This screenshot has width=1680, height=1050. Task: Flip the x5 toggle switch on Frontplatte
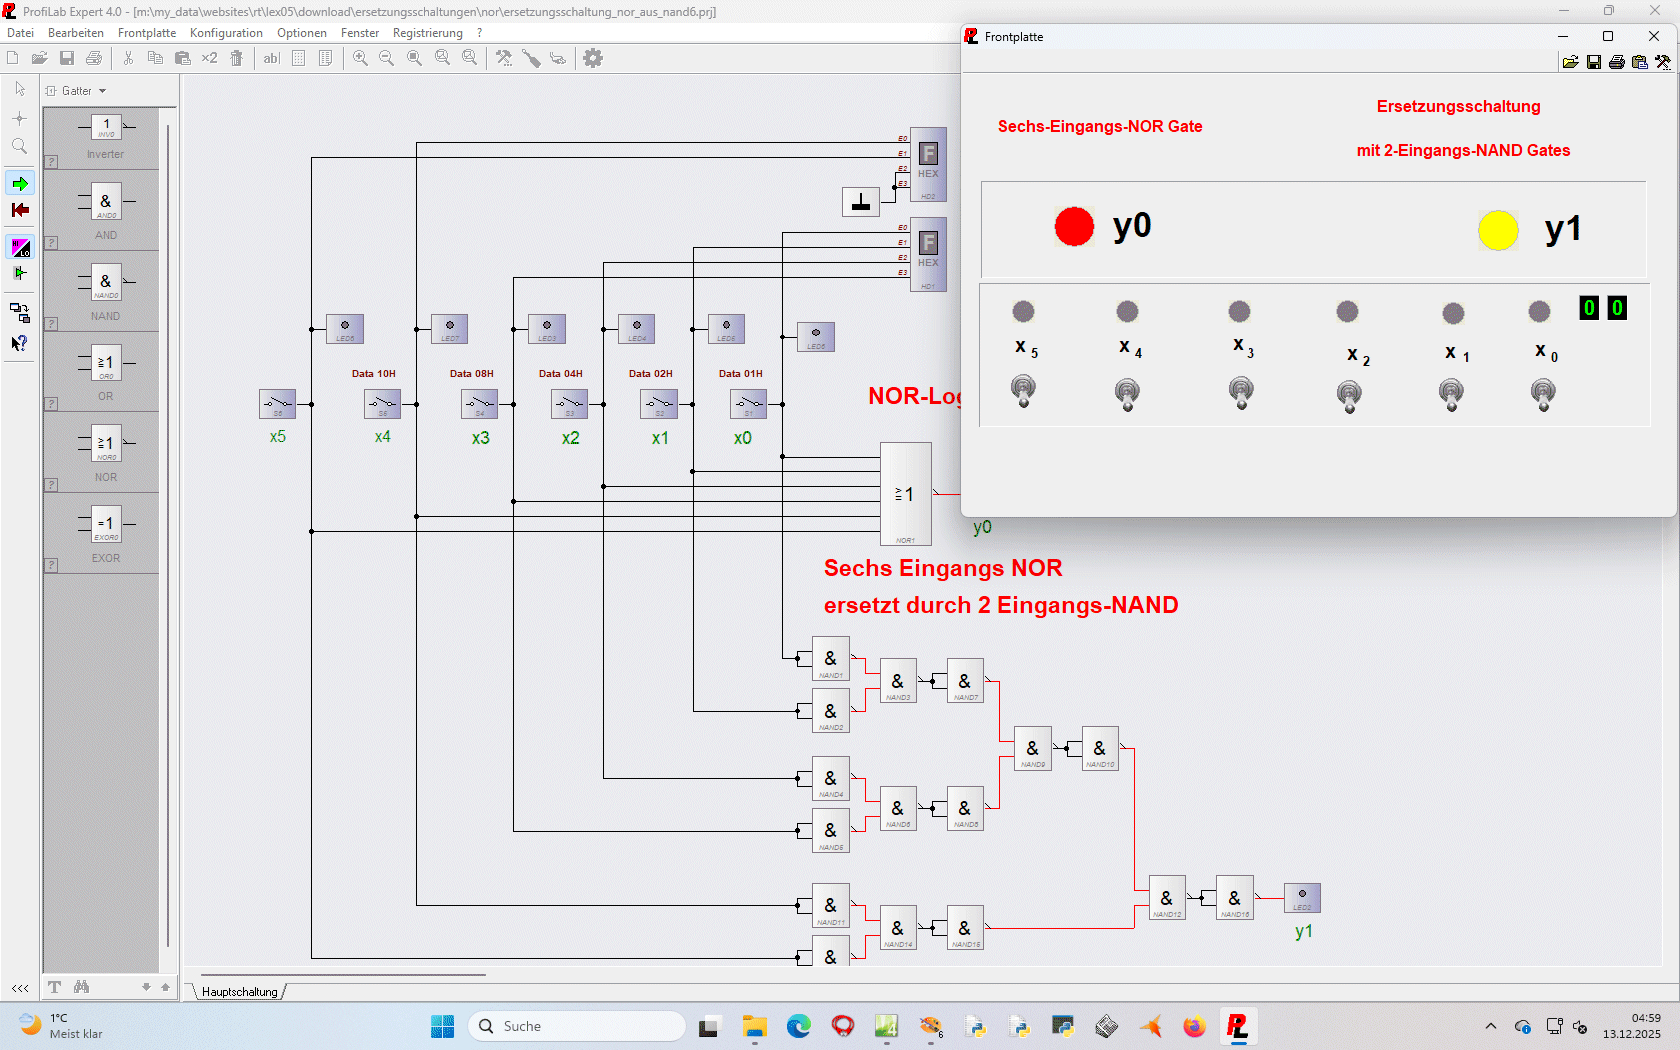[x=1023, y=390]
